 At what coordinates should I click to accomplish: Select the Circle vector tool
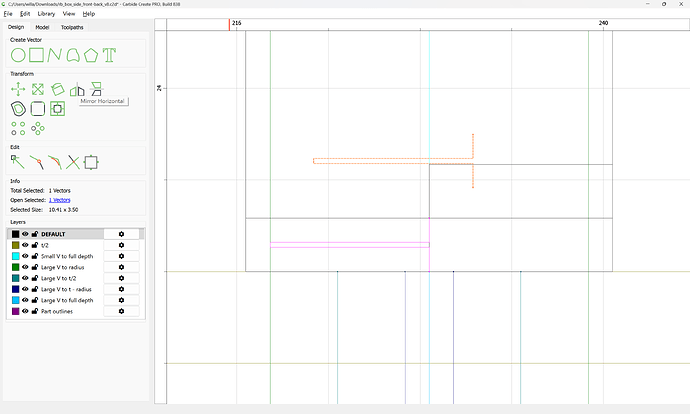pos(18,54)
